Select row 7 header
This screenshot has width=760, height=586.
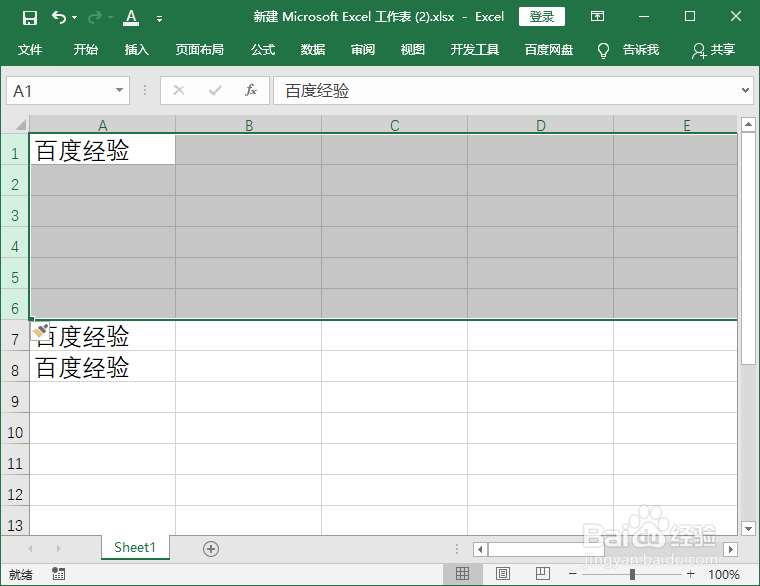[x=15, y=335]
